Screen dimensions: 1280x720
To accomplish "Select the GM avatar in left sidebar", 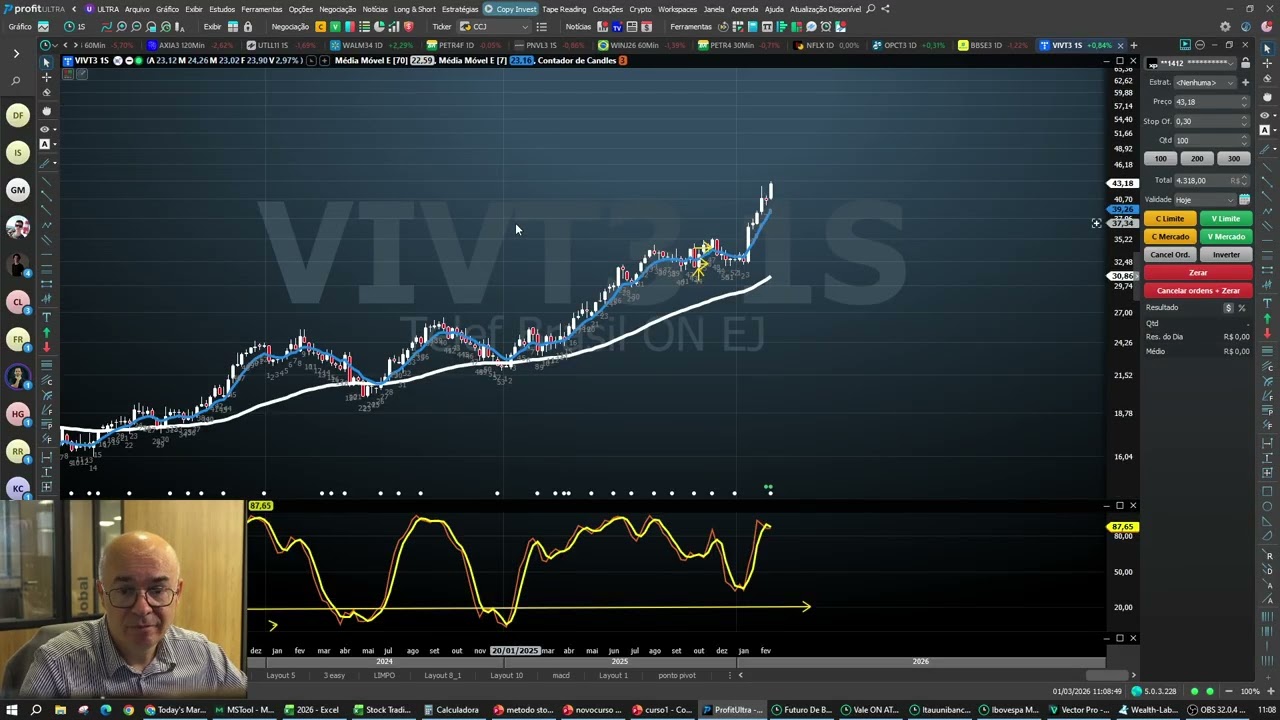I will pos(17,190).
